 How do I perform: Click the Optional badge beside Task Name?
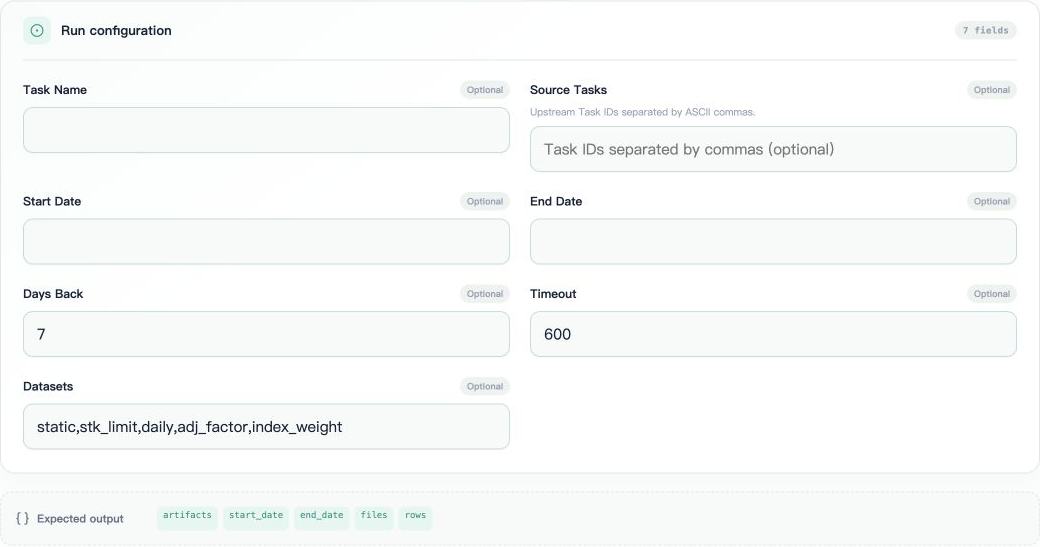click(485, 90)
